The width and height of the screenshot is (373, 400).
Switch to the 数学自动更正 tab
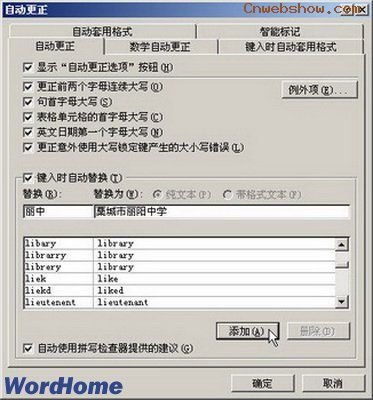[161, 47]
